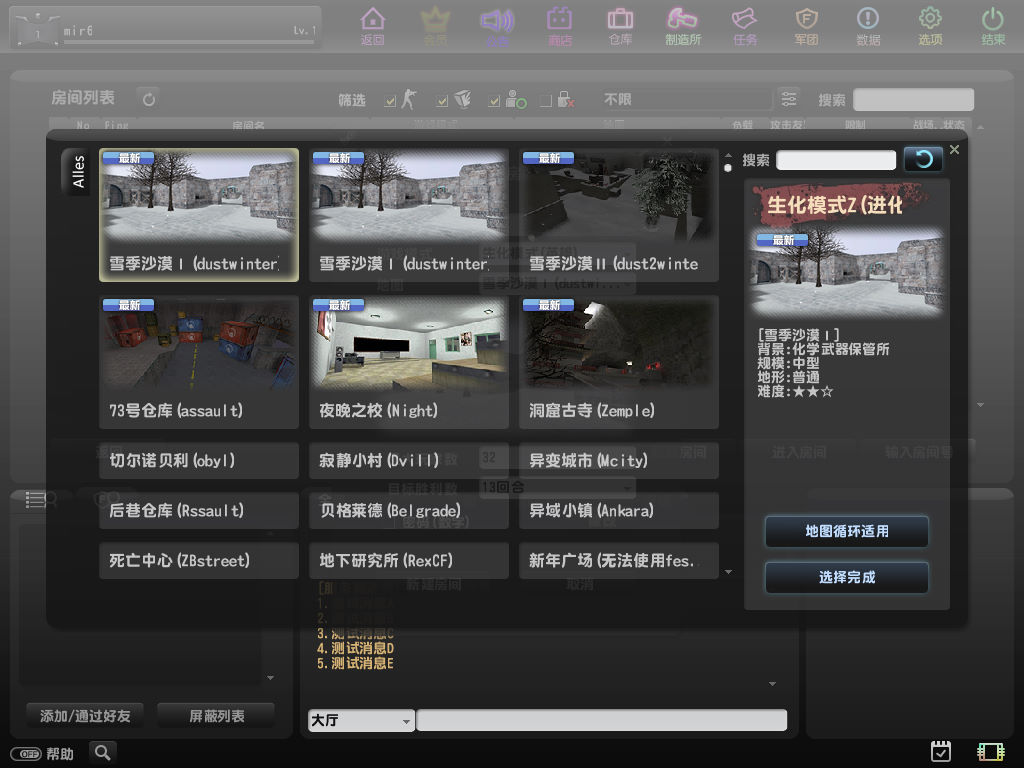Open the calendar check icon at bottom right

tap(940, 752)
